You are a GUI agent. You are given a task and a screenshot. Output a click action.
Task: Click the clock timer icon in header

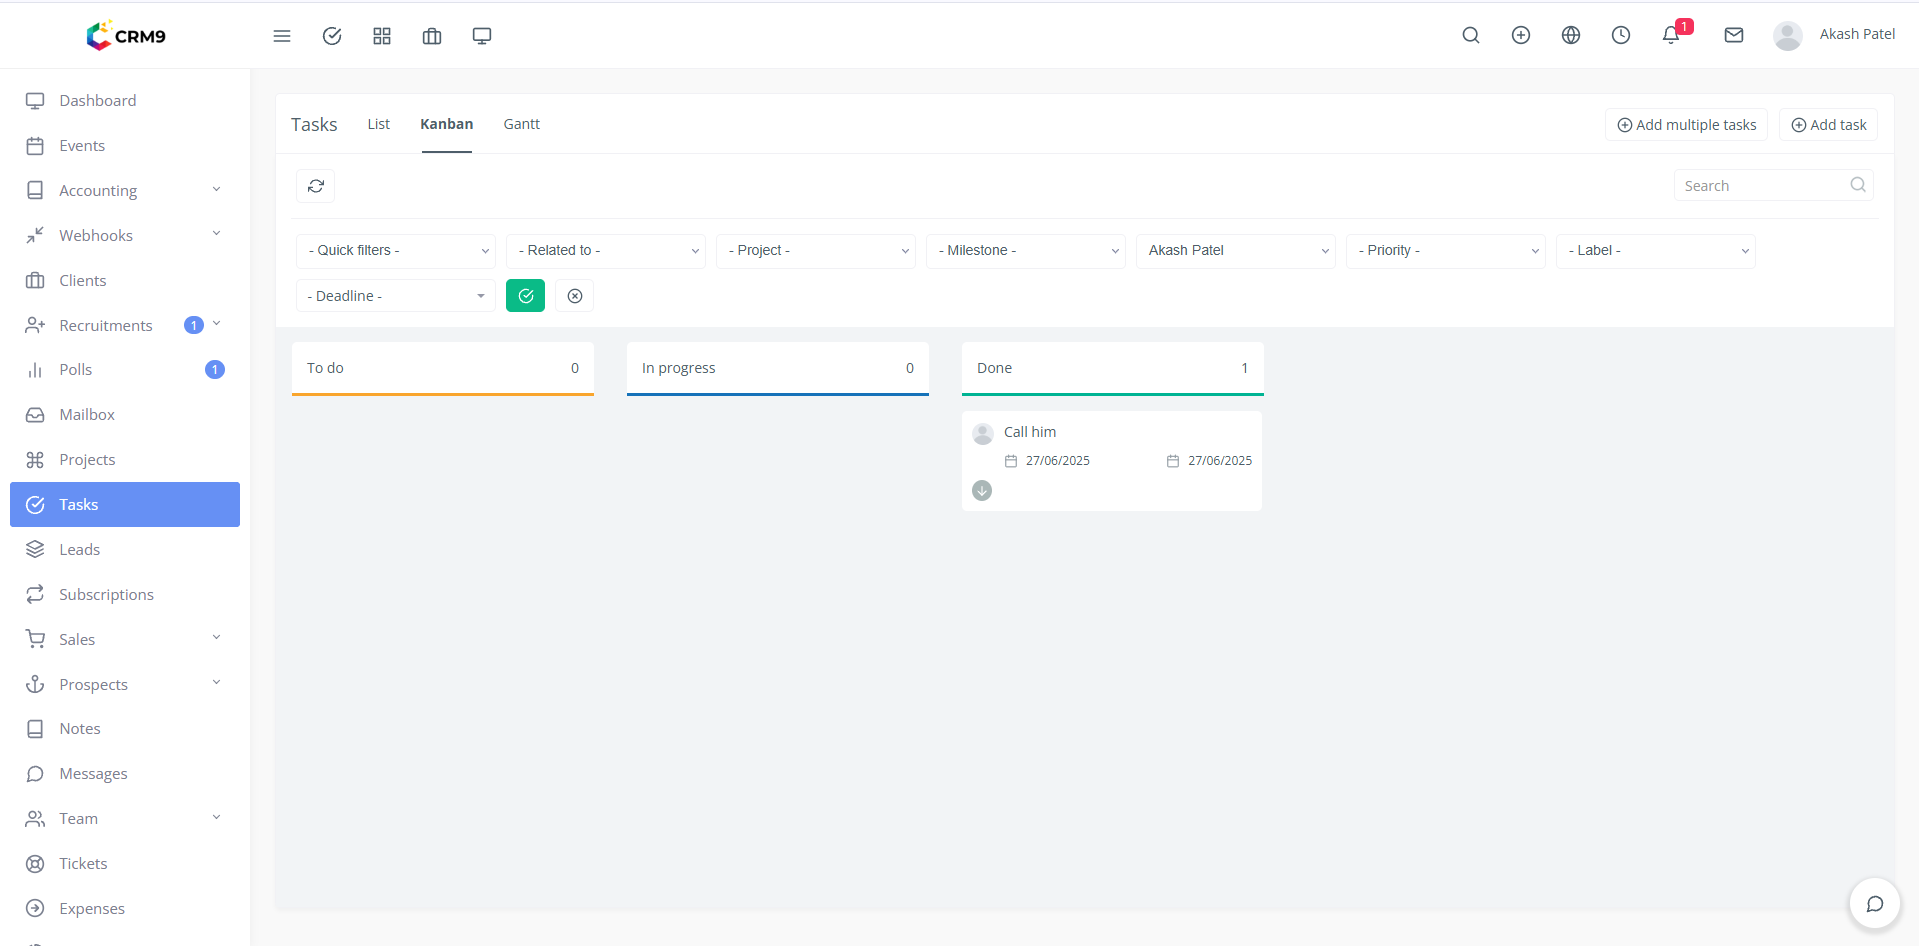click(x=1621, y=35)
